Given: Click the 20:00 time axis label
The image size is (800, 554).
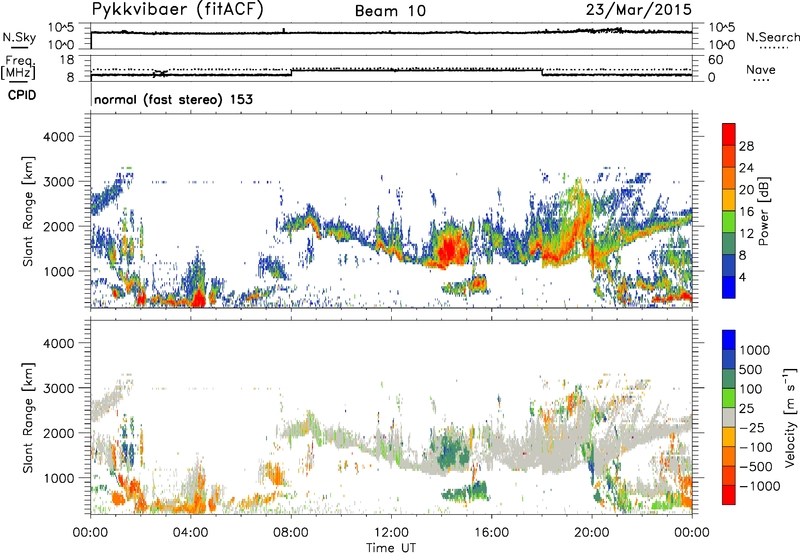Looking at the screenshot, I should (x=591, y=533).
